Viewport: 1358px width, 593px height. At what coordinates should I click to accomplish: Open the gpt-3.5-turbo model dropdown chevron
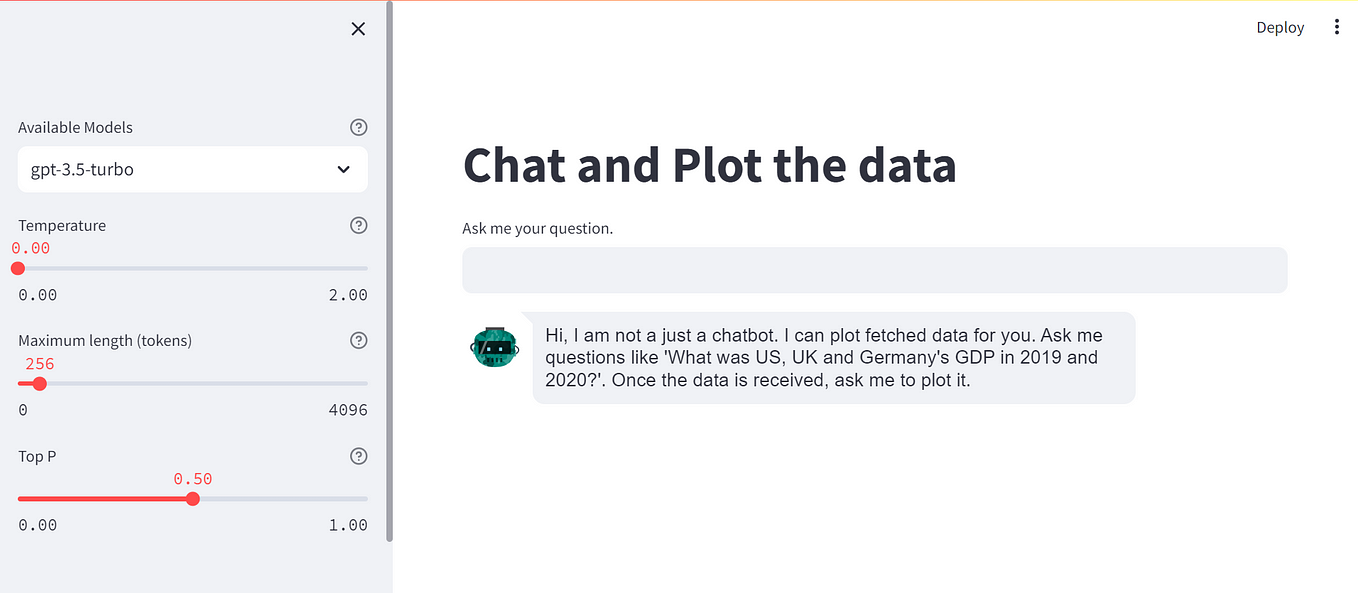pyautogui.click(x=343, y=169)
